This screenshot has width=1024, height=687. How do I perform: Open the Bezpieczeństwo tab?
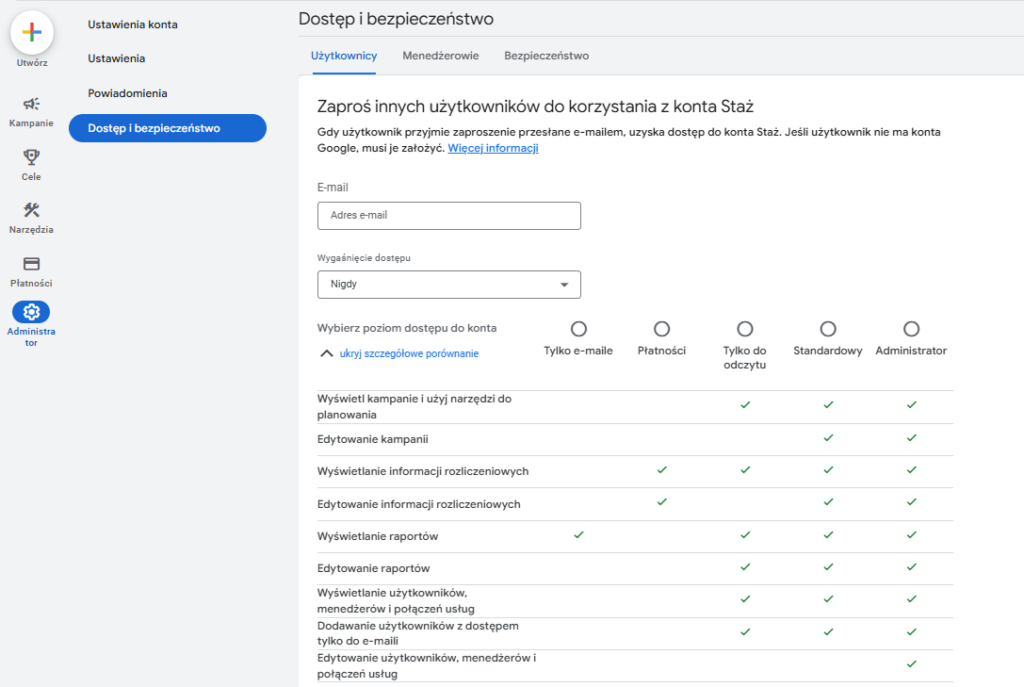pos(546,56)
